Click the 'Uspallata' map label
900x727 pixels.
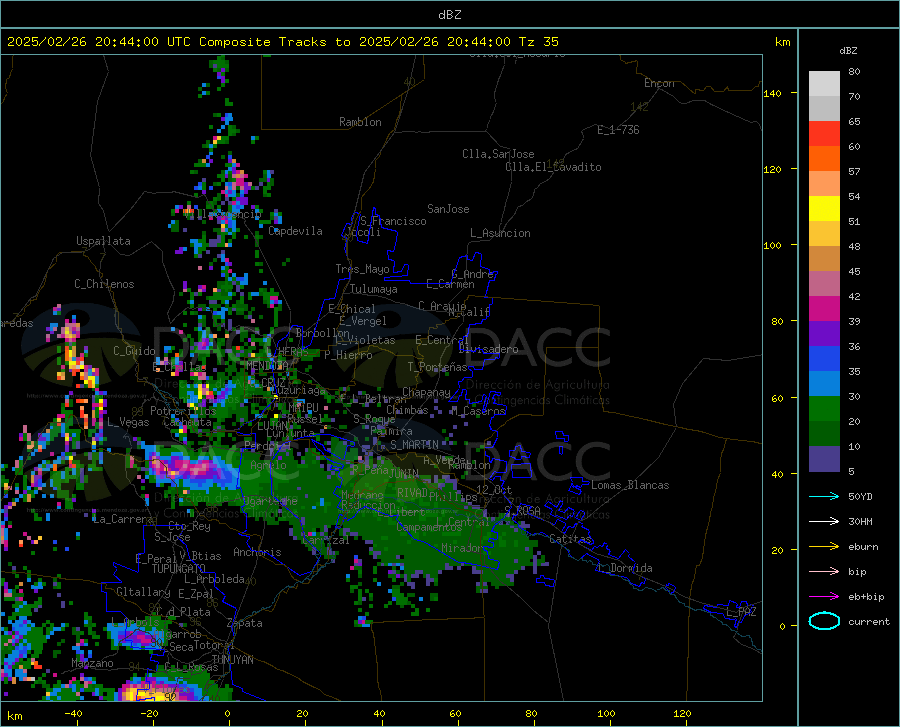103,241
